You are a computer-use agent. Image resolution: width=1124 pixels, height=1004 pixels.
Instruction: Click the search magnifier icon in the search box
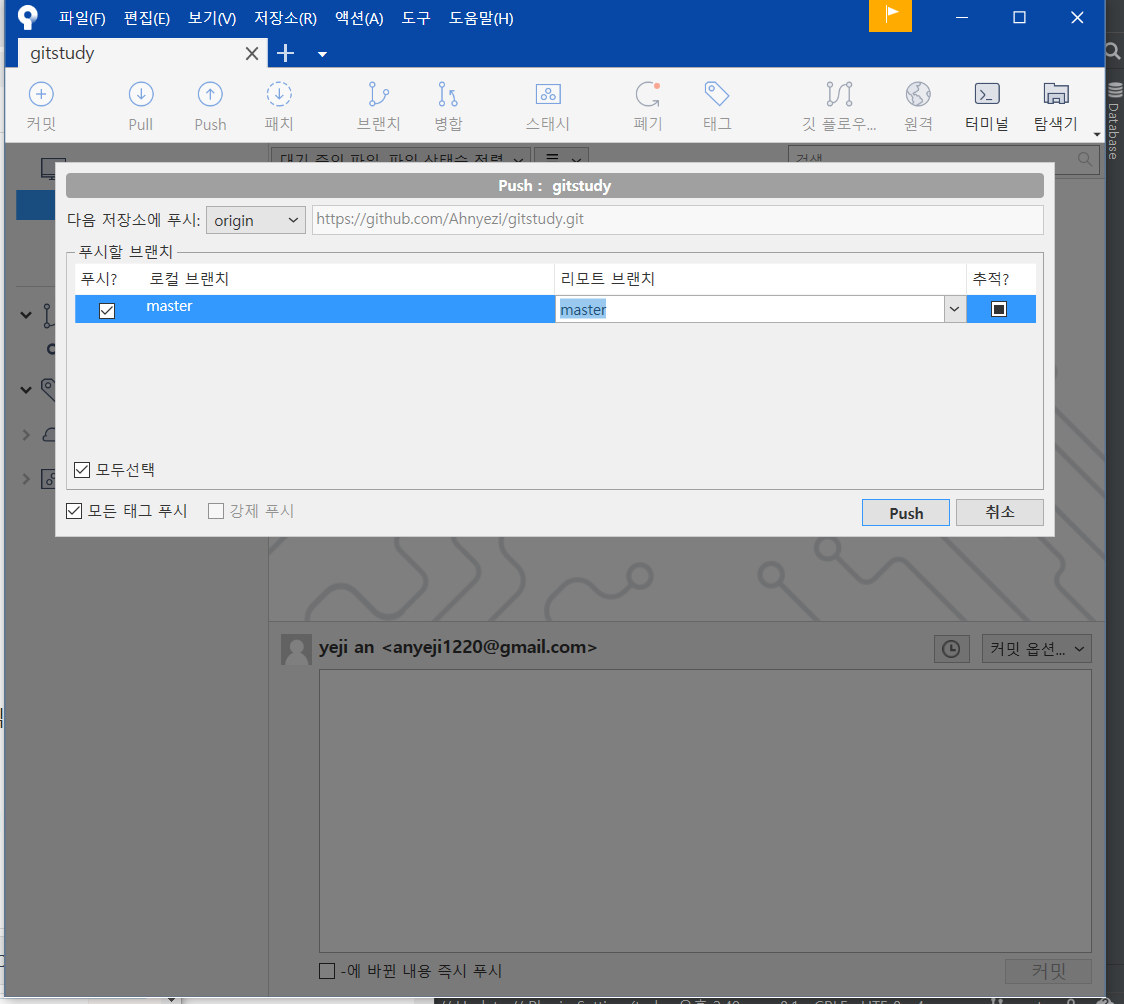(x=1085, y=158)
